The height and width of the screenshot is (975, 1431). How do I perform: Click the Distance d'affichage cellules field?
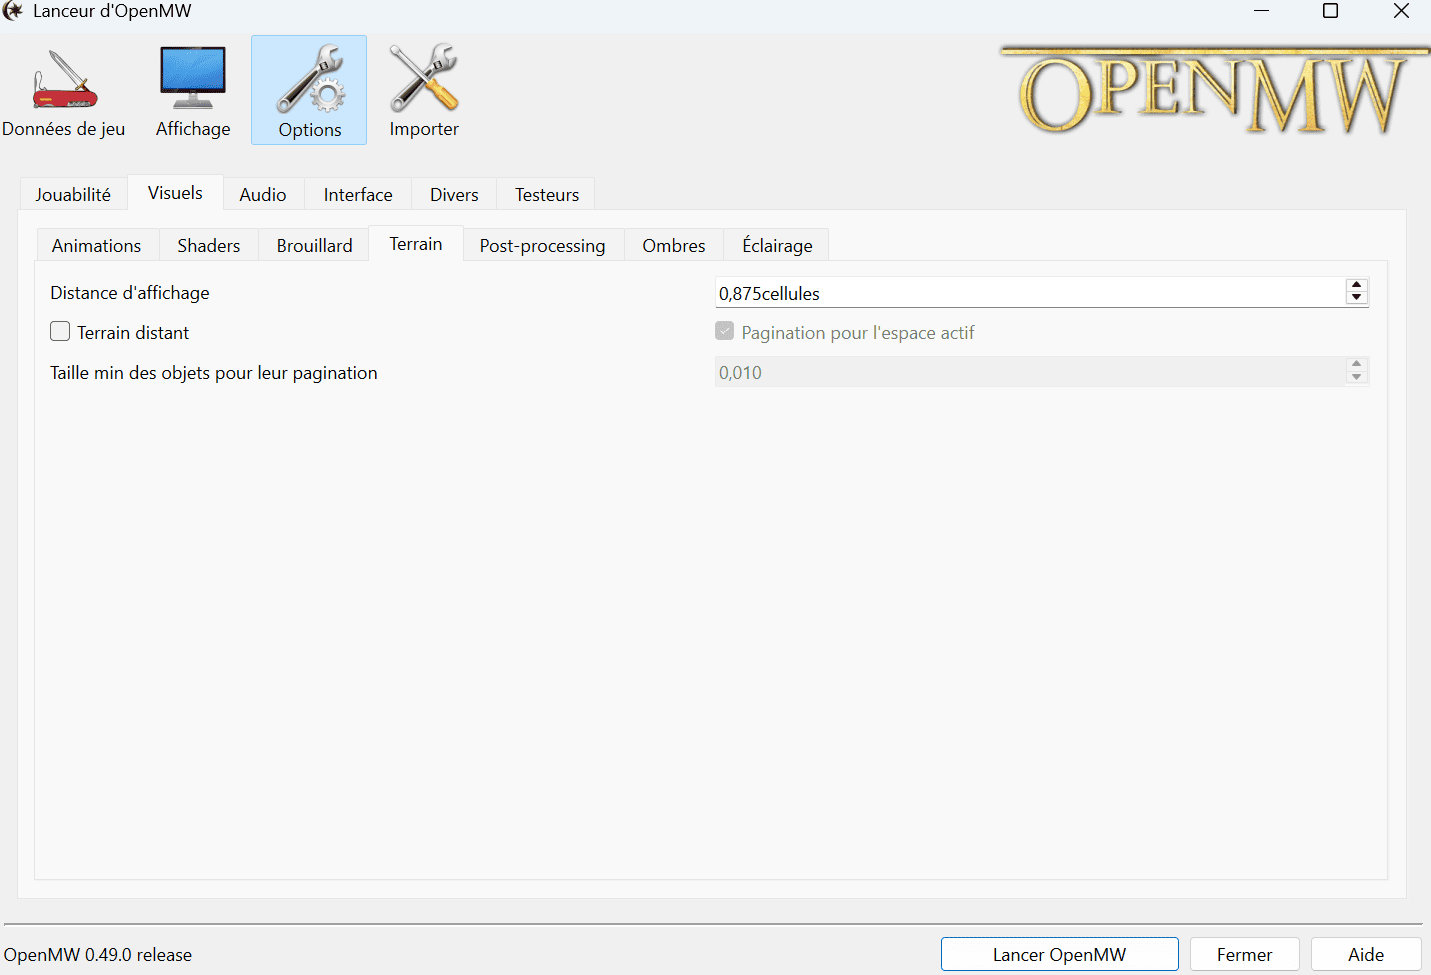1030,292
